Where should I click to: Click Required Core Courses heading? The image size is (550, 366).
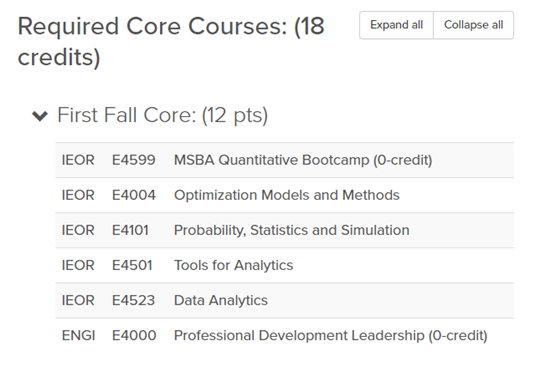coord(171,41)
